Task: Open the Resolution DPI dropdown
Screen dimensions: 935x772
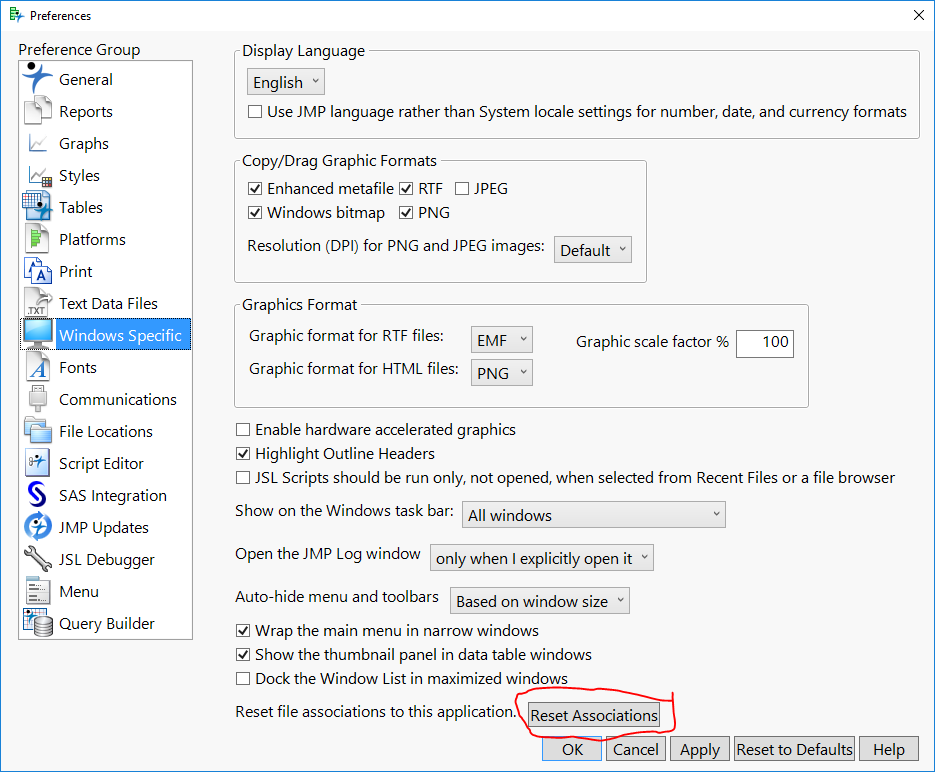Action: point(592,249)
